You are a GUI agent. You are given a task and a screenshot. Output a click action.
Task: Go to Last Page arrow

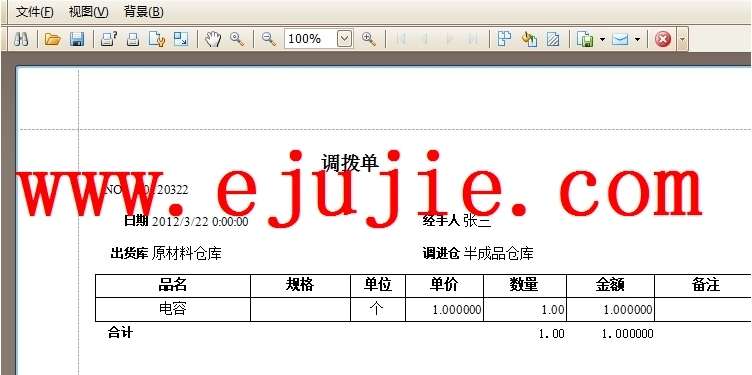tap(473, 39)
